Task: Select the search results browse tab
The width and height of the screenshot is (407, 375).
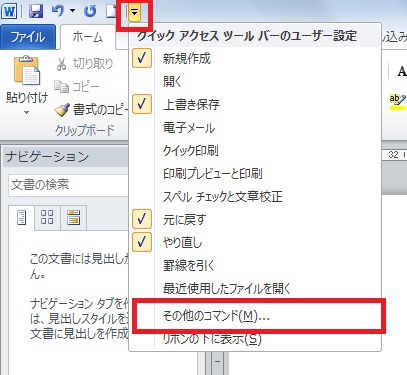Action: [73, 217]
